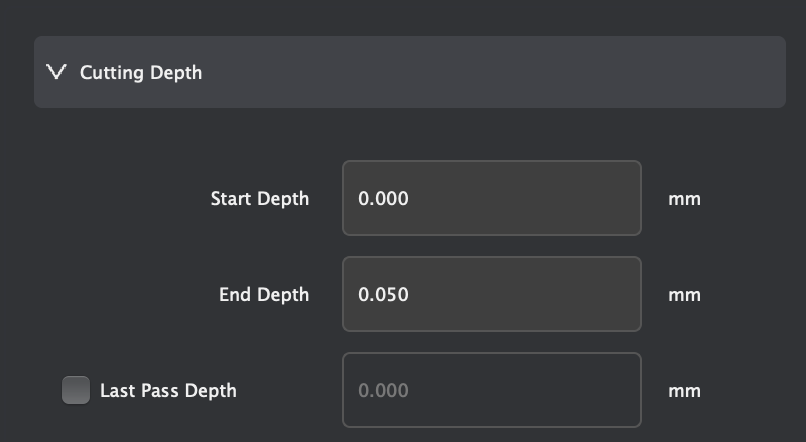
Task: Click the right end of the Last Pass Depth field
Action: pyautogui.click(x=620, y=390)
